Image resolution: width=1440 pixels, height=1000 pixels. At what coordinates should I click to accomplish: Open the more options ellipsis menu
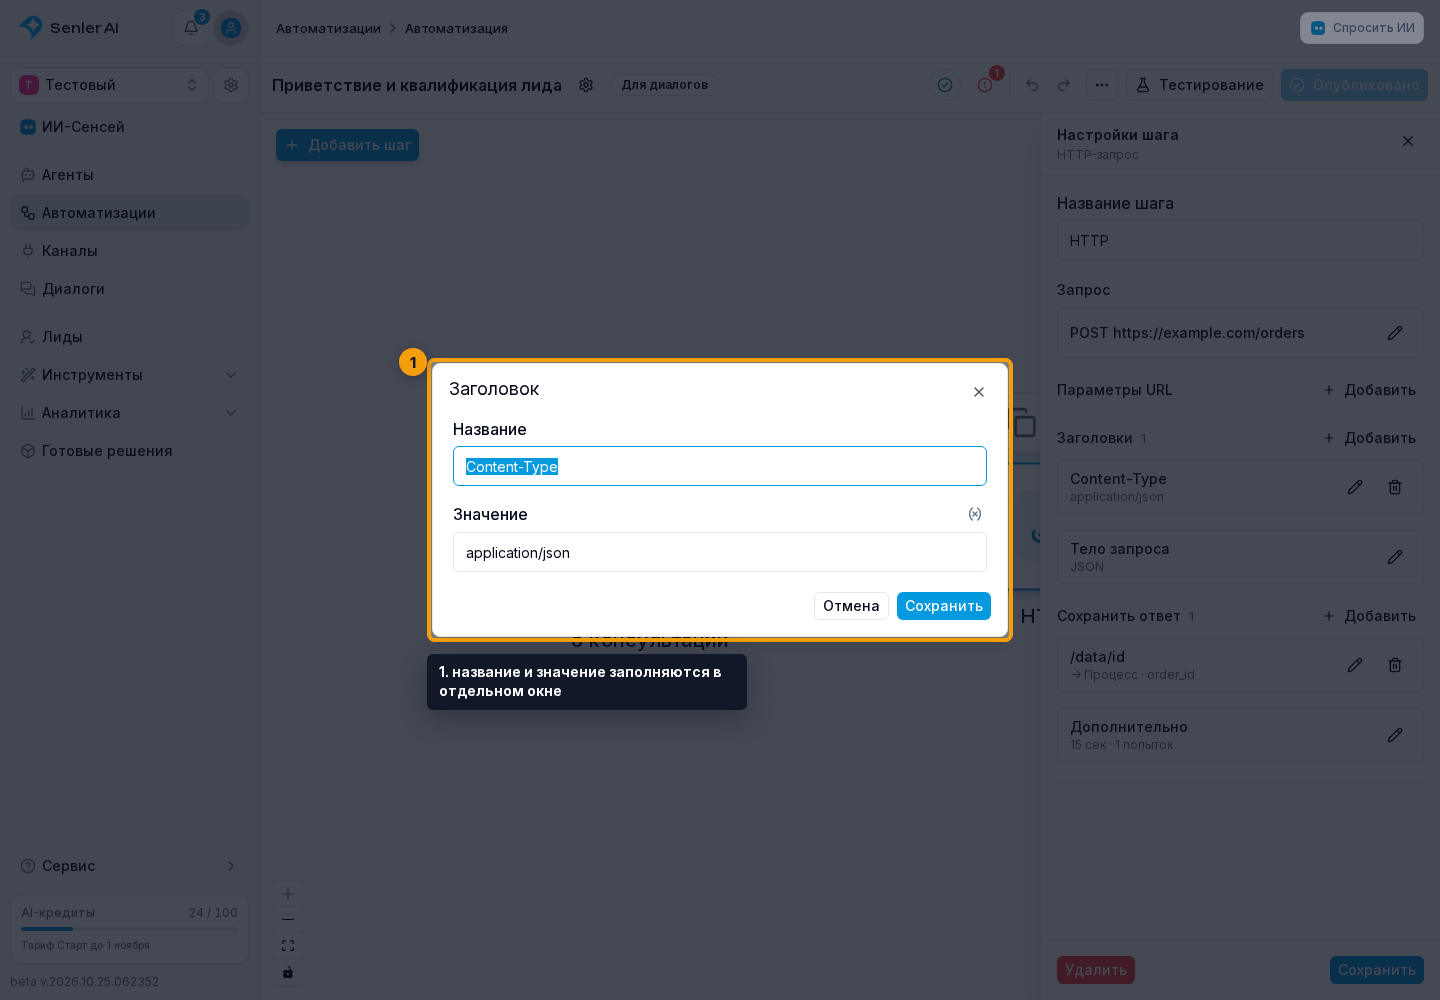pyautogui.click(x=1102, y=85)
